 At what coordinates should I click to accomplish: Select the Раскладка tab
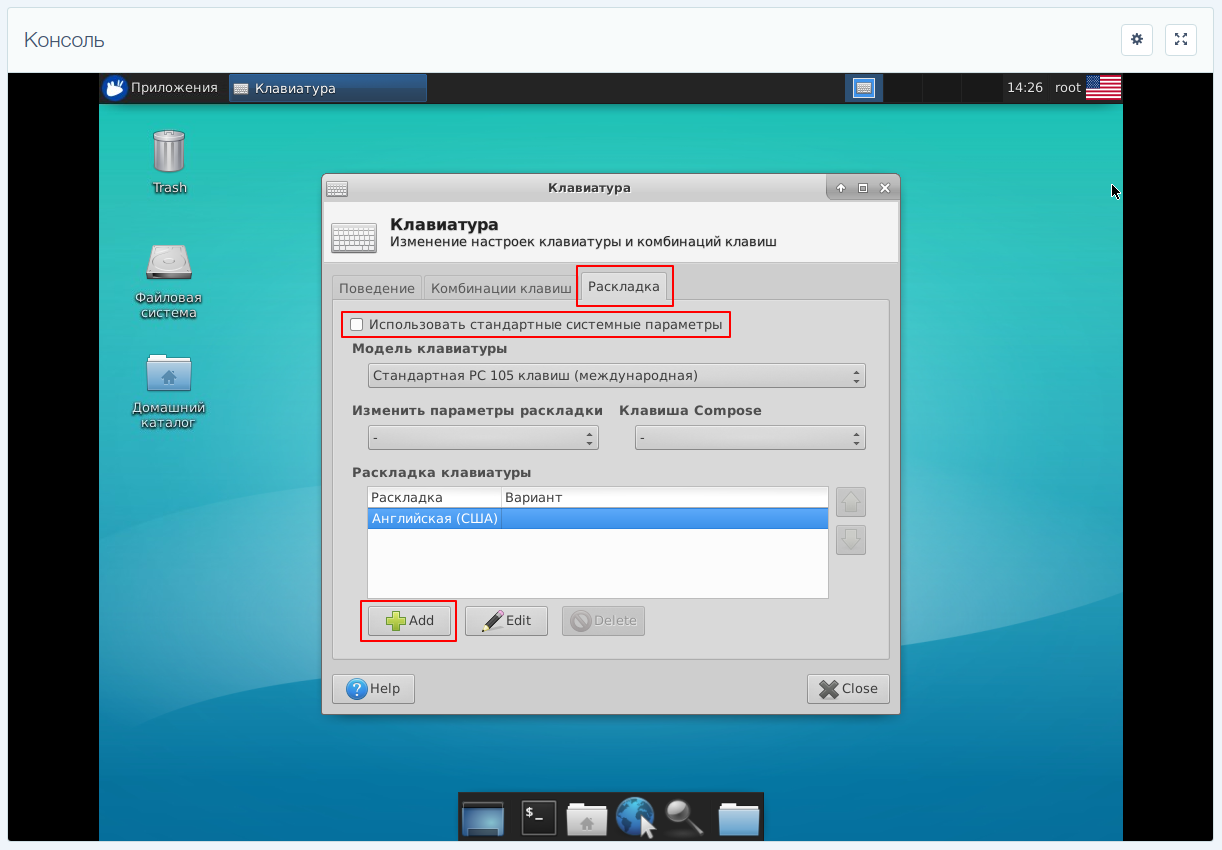(x=624, y=286)
